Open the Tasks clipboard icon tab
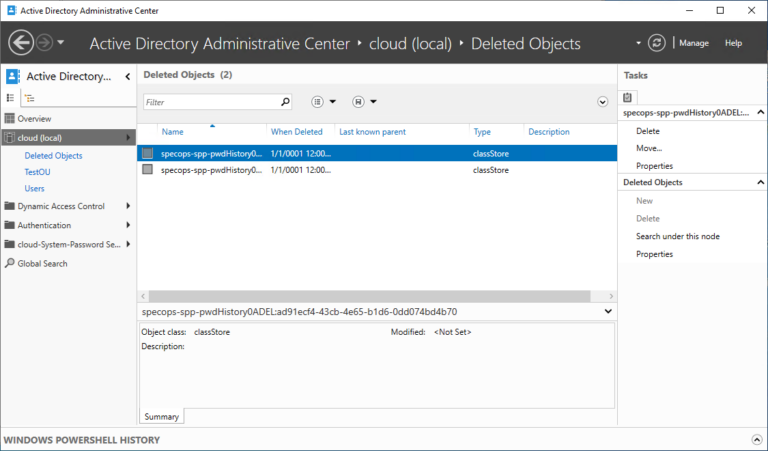768x451 pixels. (628, 97)
